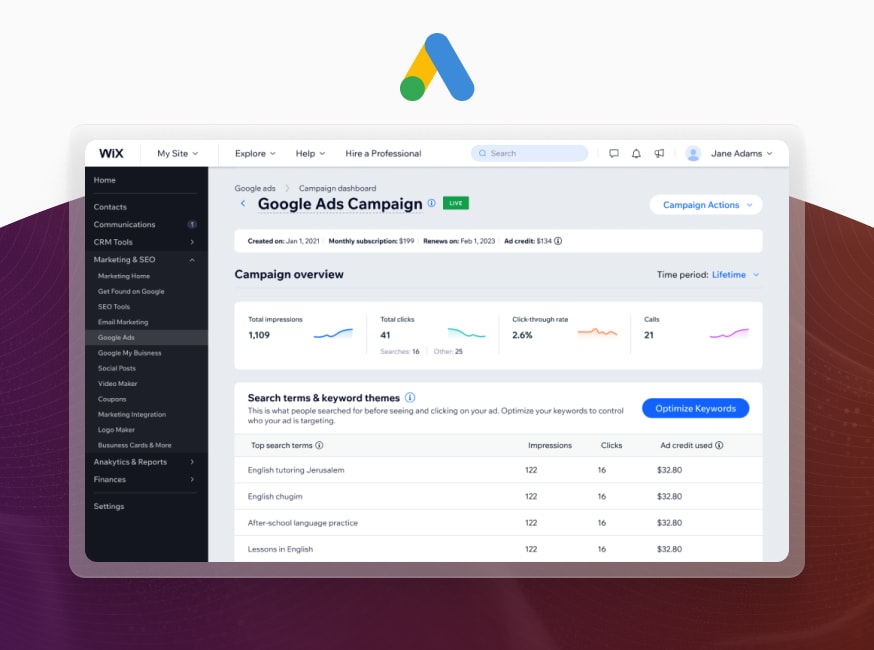Click Hire a Professional link
Viewport: 874px width, 650px height.
383,153
